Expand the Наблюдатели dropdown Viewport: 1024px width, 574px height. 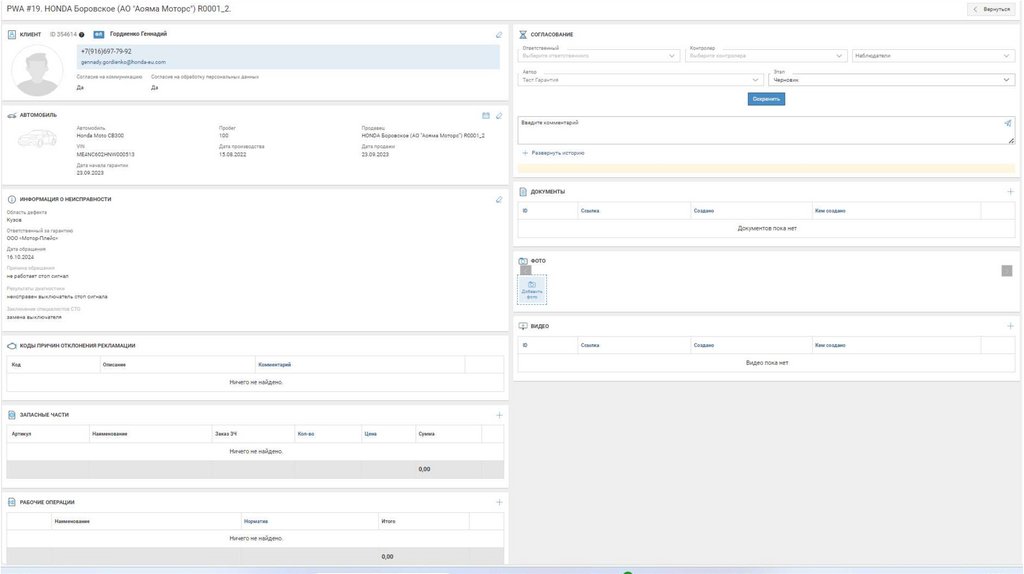click(x=934, y=56)
